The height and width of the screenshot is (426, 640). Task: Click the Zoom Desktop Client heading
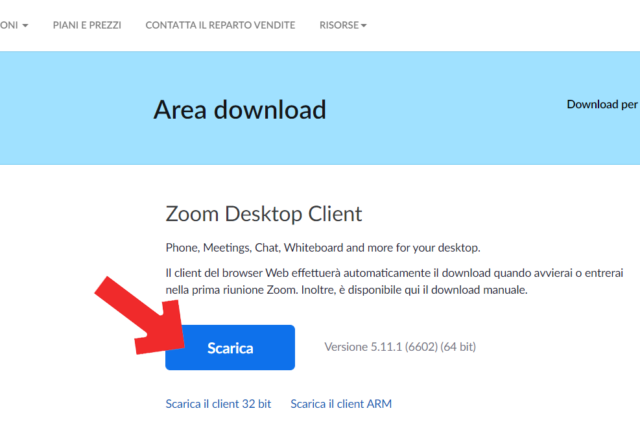click(x=264, y=214)
